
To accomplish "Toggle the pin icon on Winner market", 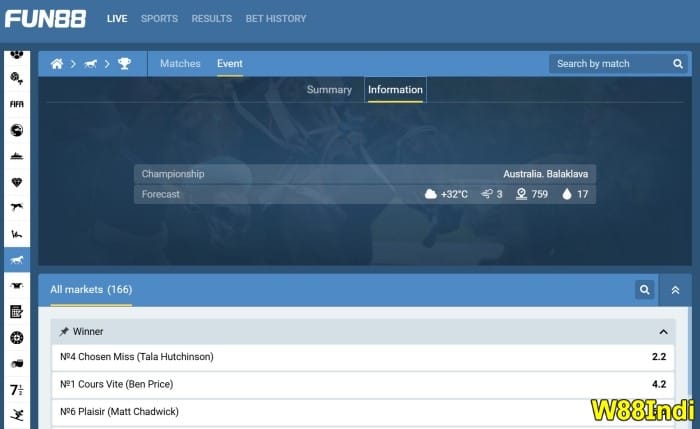I will pyautogui.click(x=64, y=332).
